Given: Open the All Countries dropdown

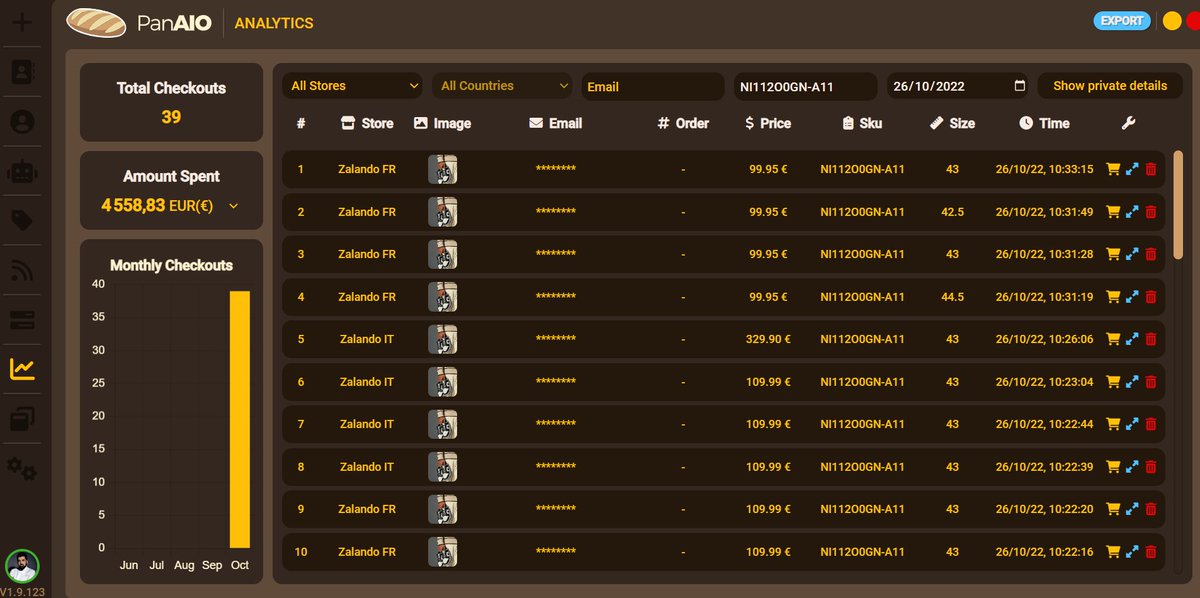Looking at the screenshot, I should (x=504, y=86).
